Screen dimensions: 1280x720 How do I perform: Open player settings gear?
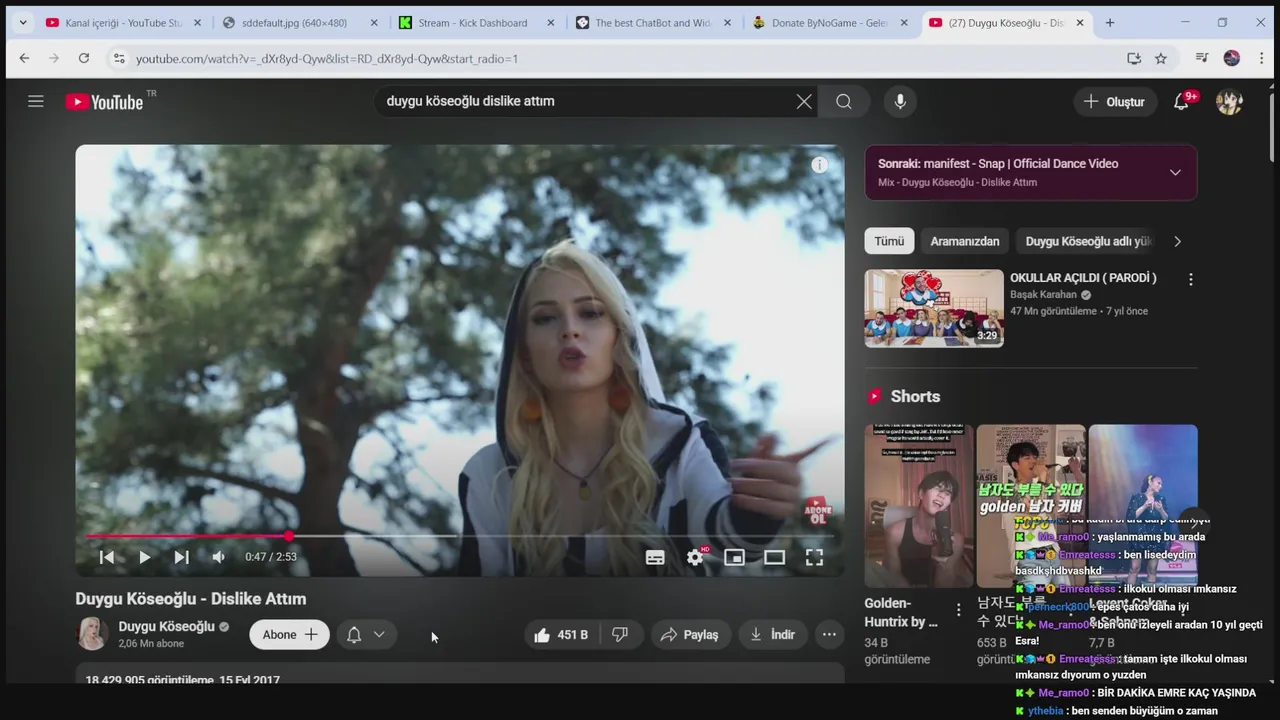tap(695, 557)
